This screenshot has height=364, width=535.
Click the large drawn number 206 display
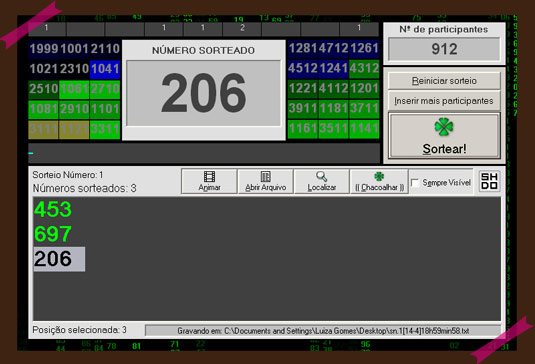pos(203,93)
